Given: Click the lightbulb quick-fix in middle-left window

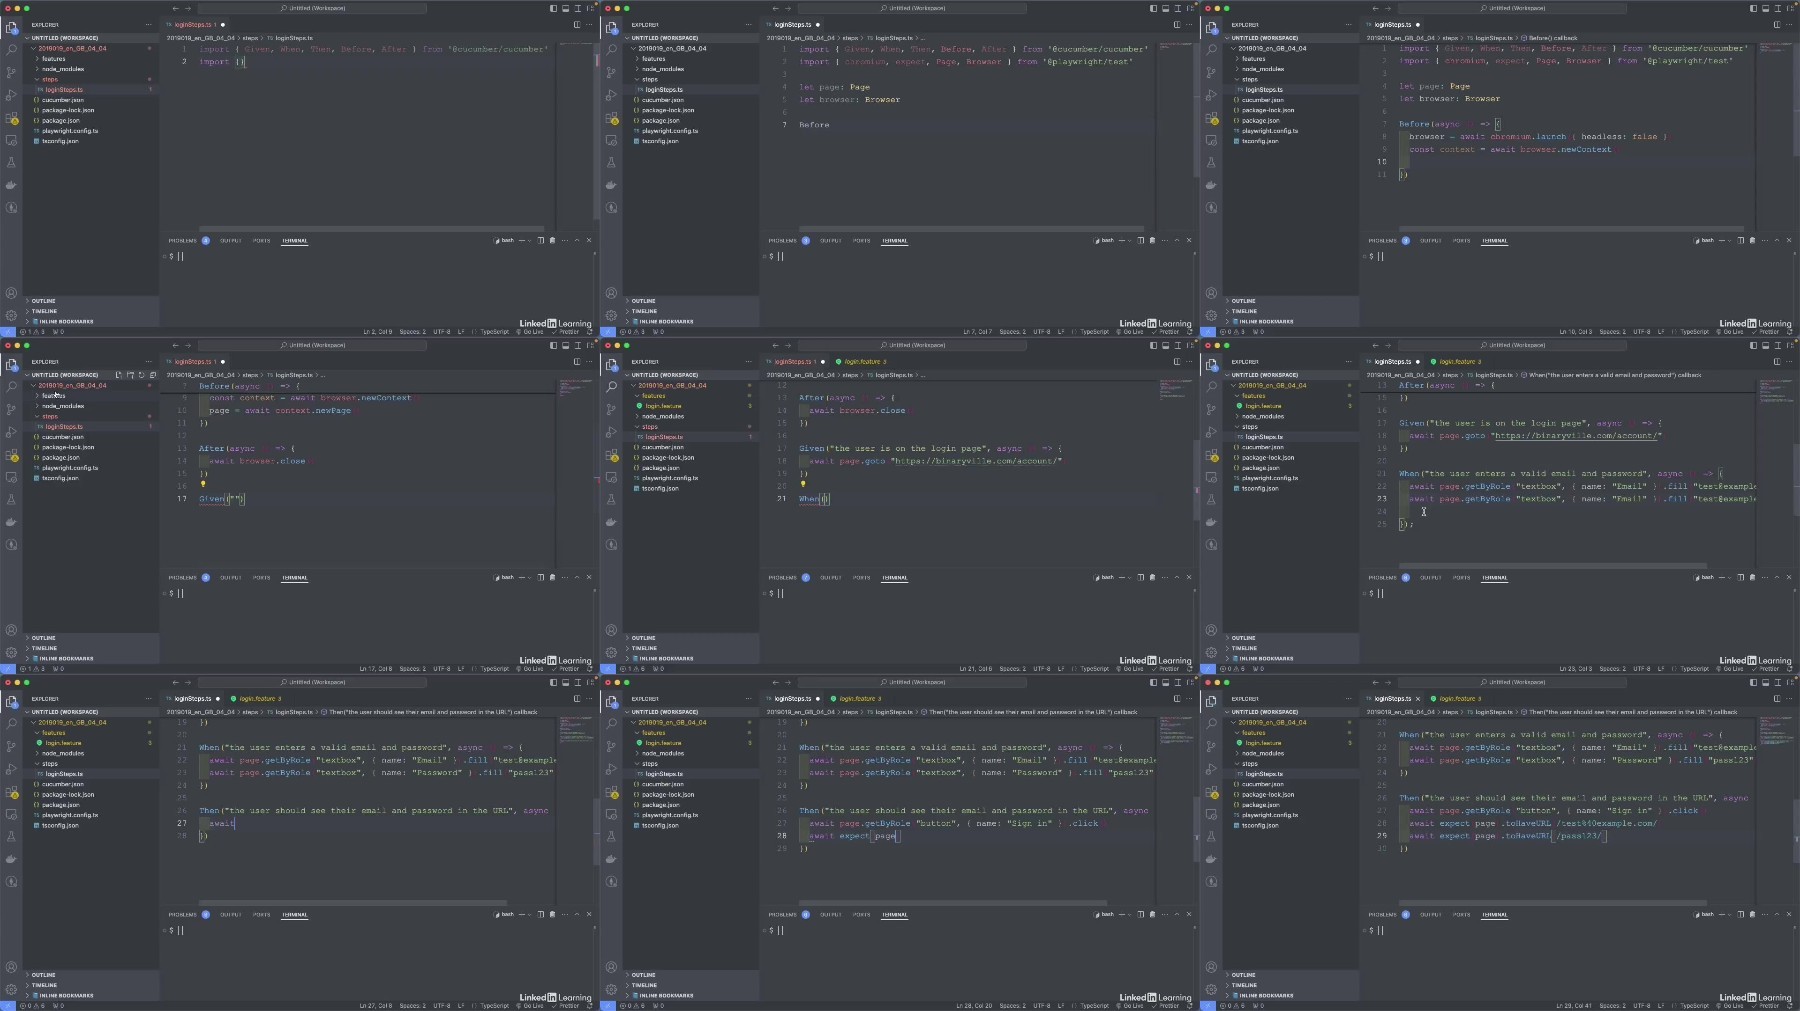Looking at the screenshot, I should pyautogui.click(x=203, y=485).
